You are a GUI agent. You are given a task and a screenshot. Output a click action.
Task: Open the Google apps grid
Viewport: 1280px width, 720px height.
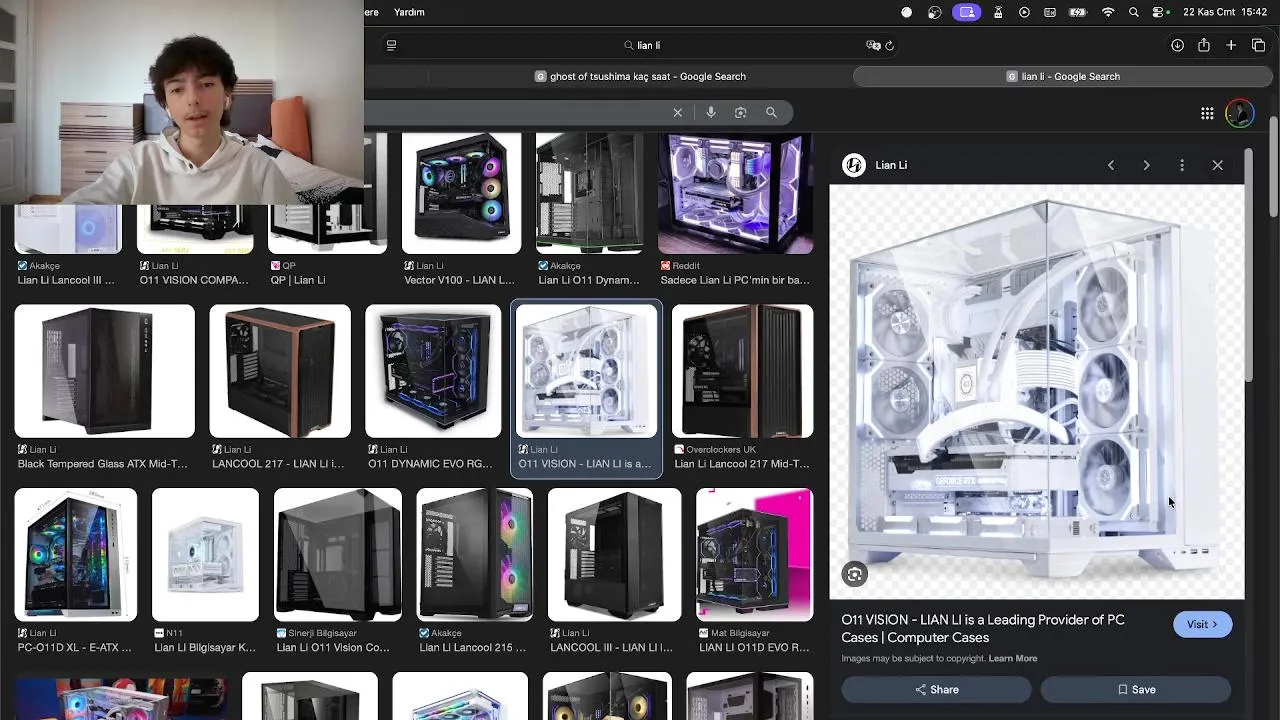click(1207, 113)
